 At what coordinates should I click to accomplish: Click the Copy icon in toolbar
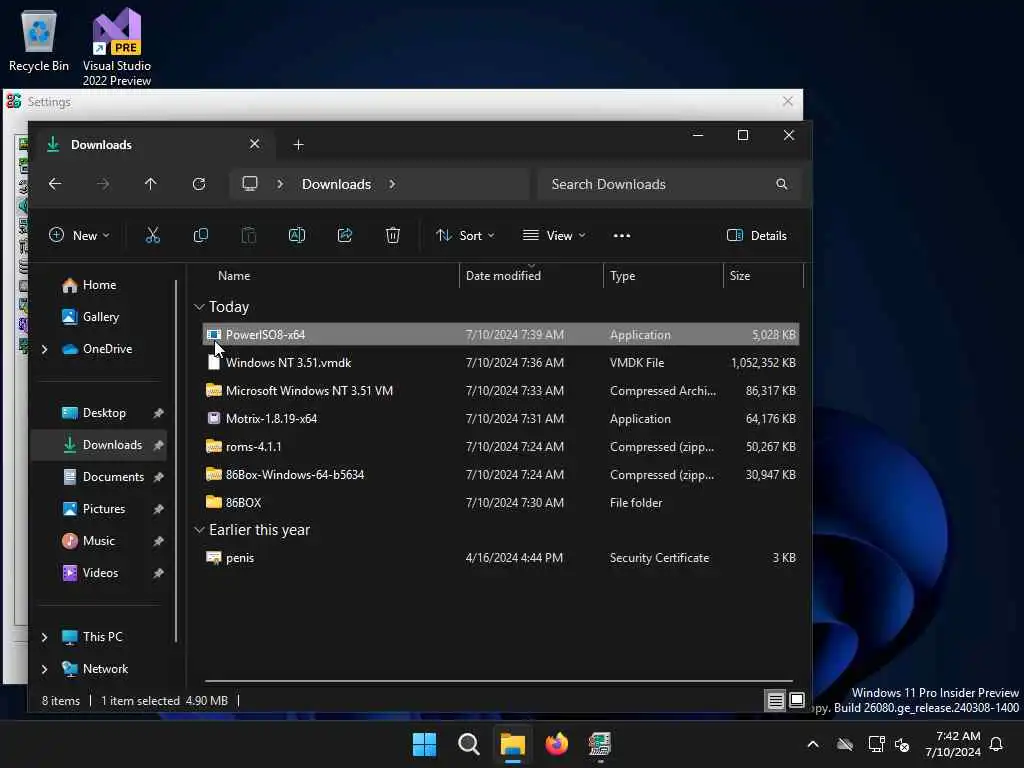200,236
